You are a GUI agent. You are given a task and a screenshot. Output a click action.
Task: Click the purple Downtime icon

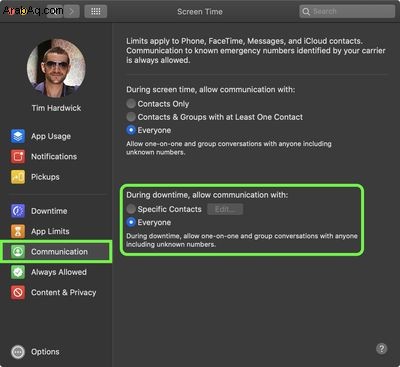point(18,211)
